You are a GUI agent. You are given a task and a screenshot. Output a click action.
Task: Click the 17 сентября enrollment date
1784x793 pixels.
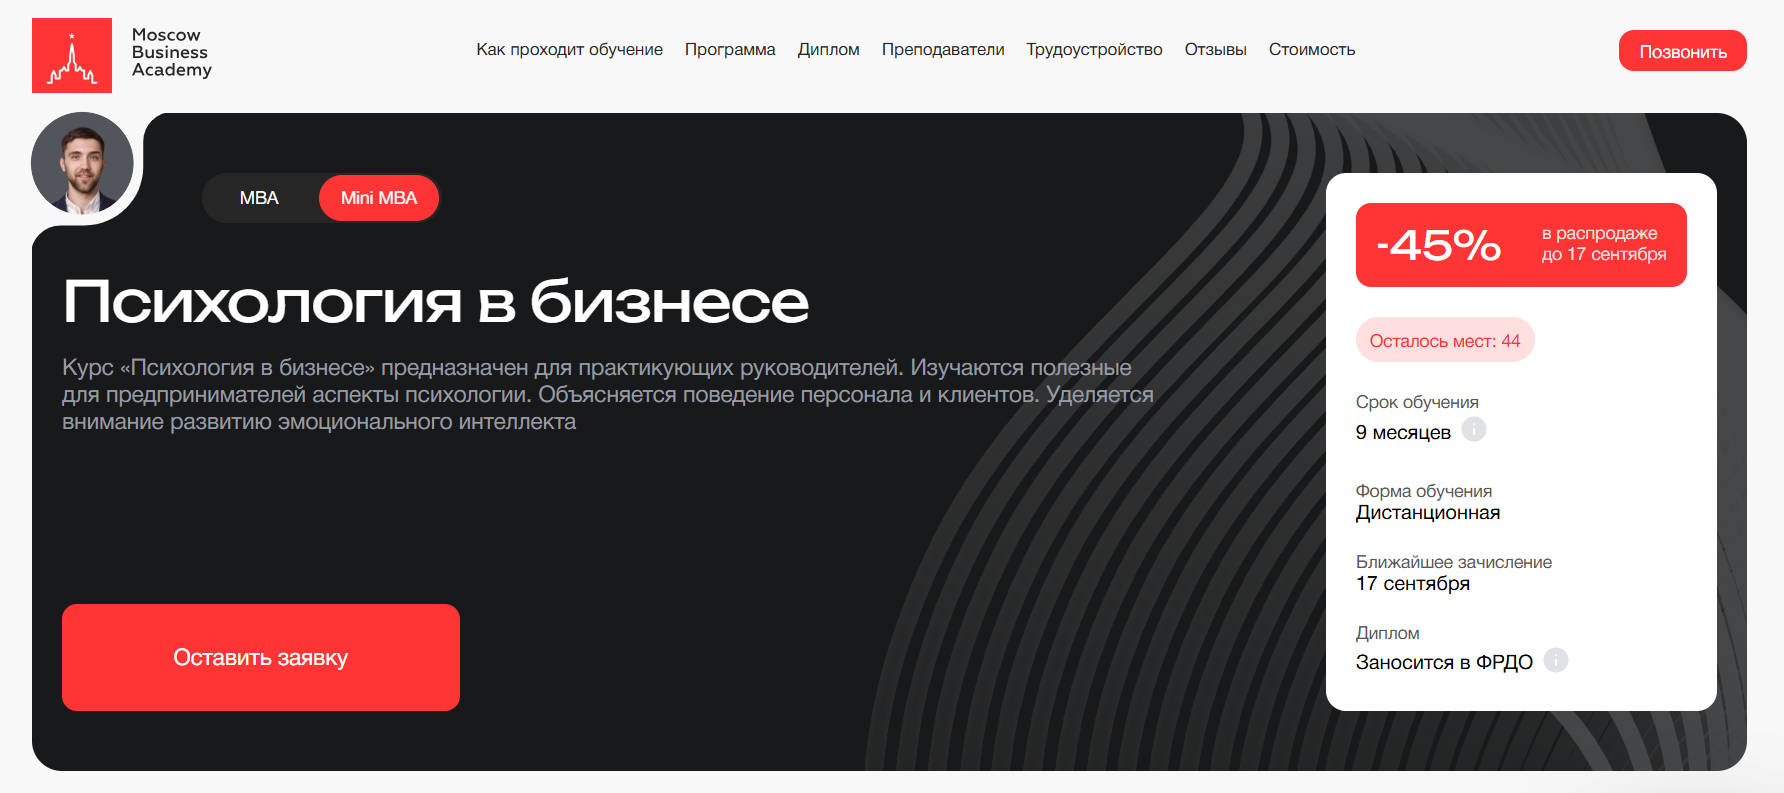[1413, 584]
